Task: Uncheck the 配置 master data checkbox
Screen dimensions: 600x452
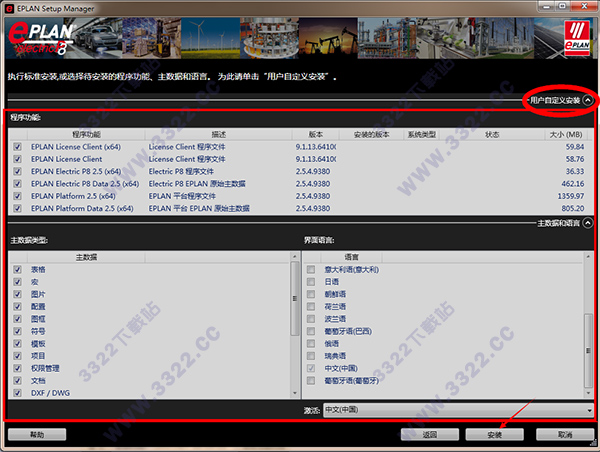Action: (x=17, y=307)
